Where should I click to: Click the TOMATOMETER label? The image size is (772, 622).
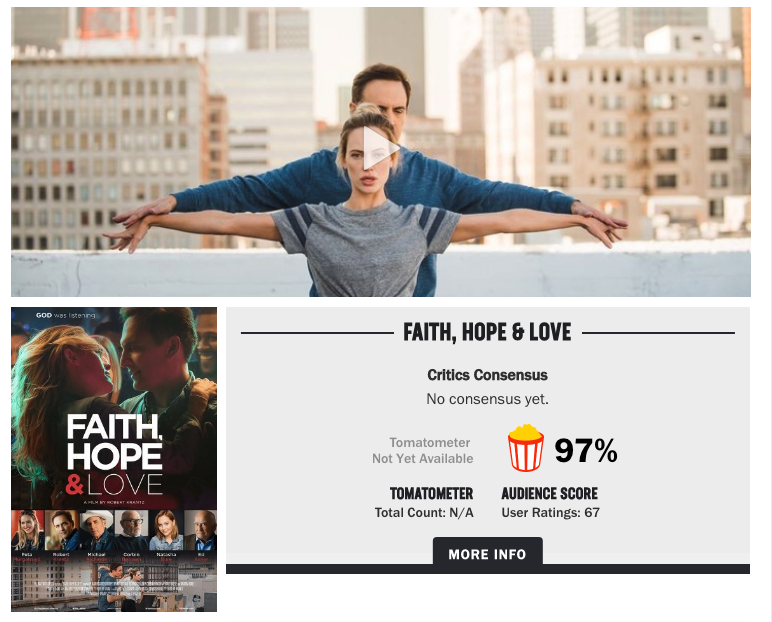tap(431, 493)
